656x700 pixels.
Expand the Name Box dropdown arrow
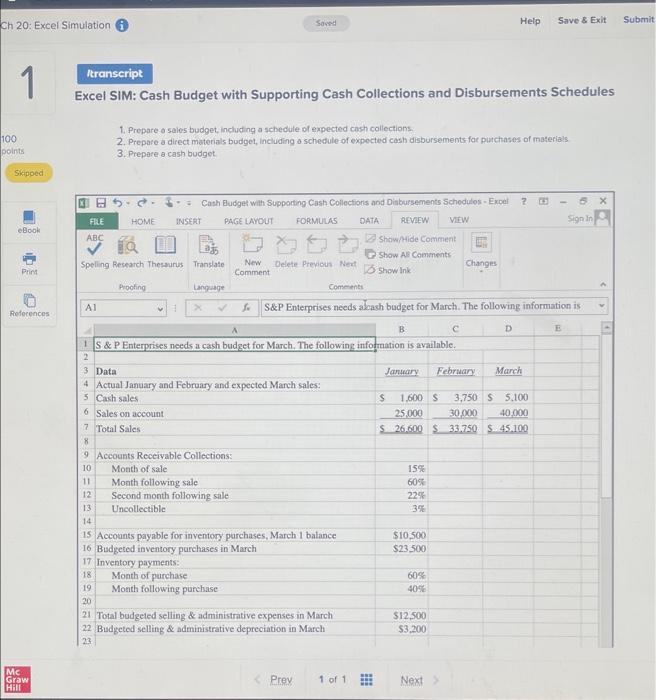pyautogui.click(x=160, y=308)
